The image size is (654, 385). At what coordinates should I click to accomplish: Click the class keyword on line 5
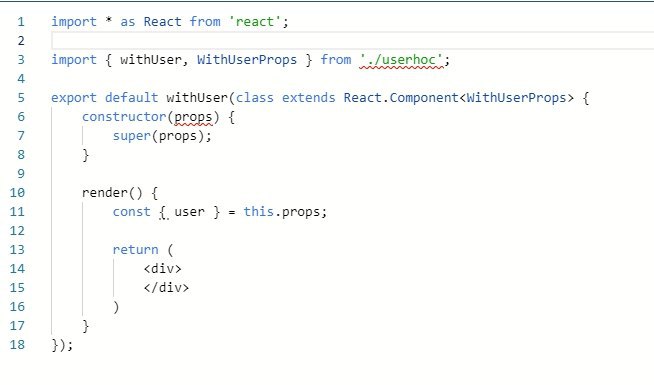(255, 98)
